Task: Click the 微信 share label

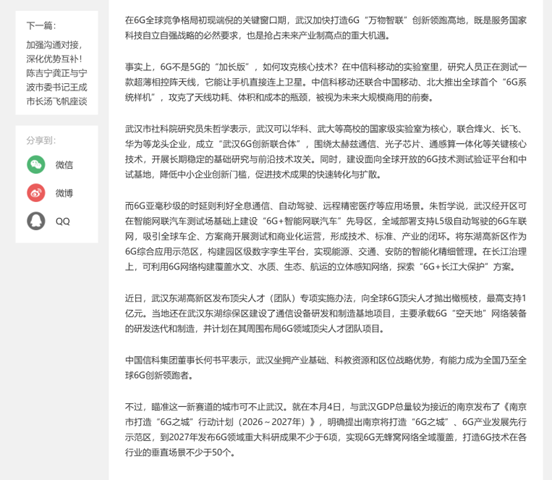Action: (64, 165)
